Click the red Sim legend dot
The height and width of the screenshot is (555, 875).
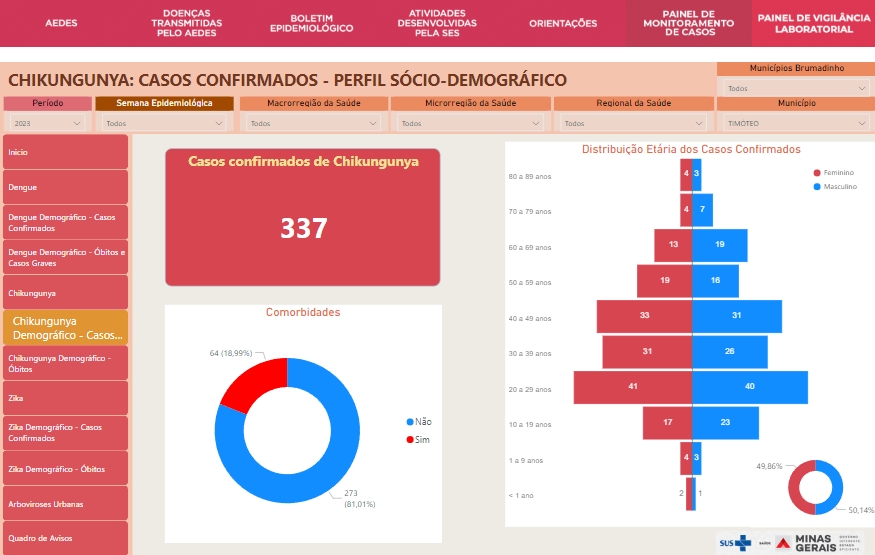point(410,440)
